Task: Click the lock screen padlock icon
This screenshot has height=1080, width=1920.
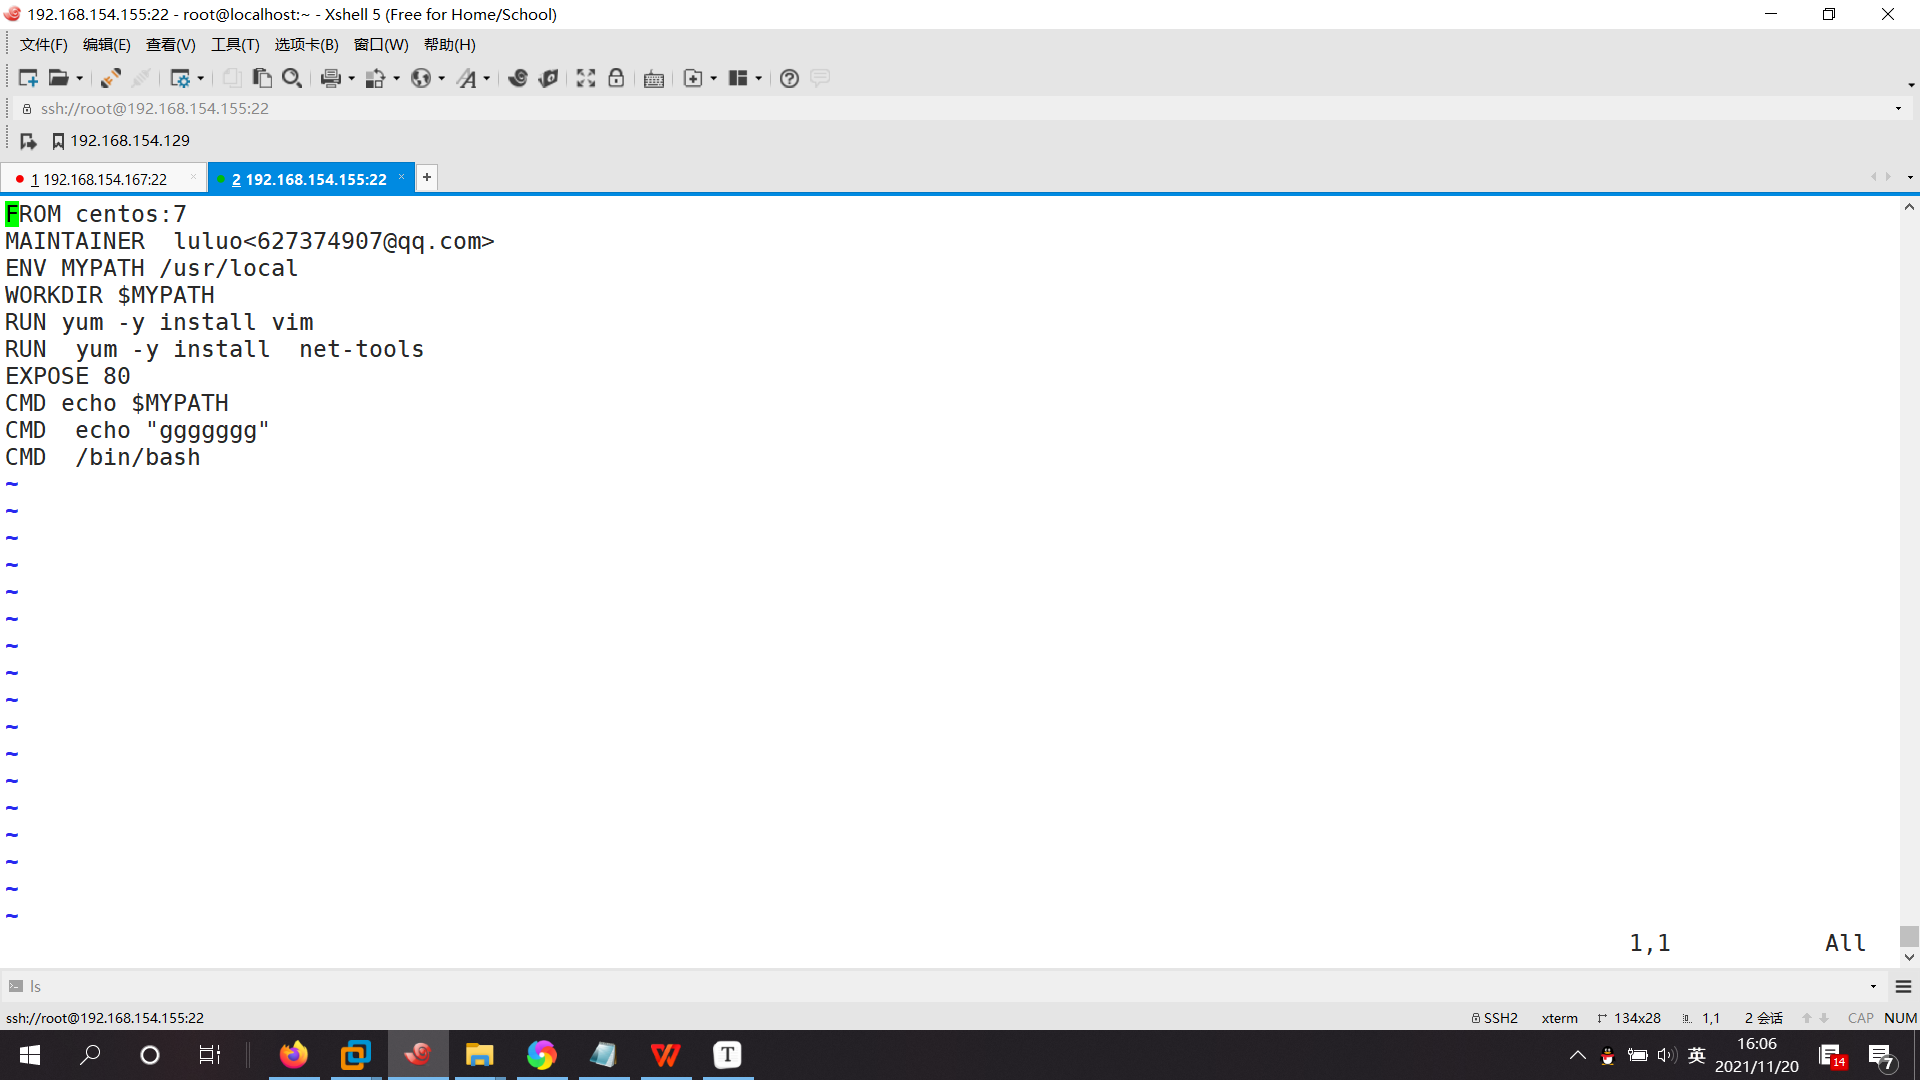Action: (616, 78)
